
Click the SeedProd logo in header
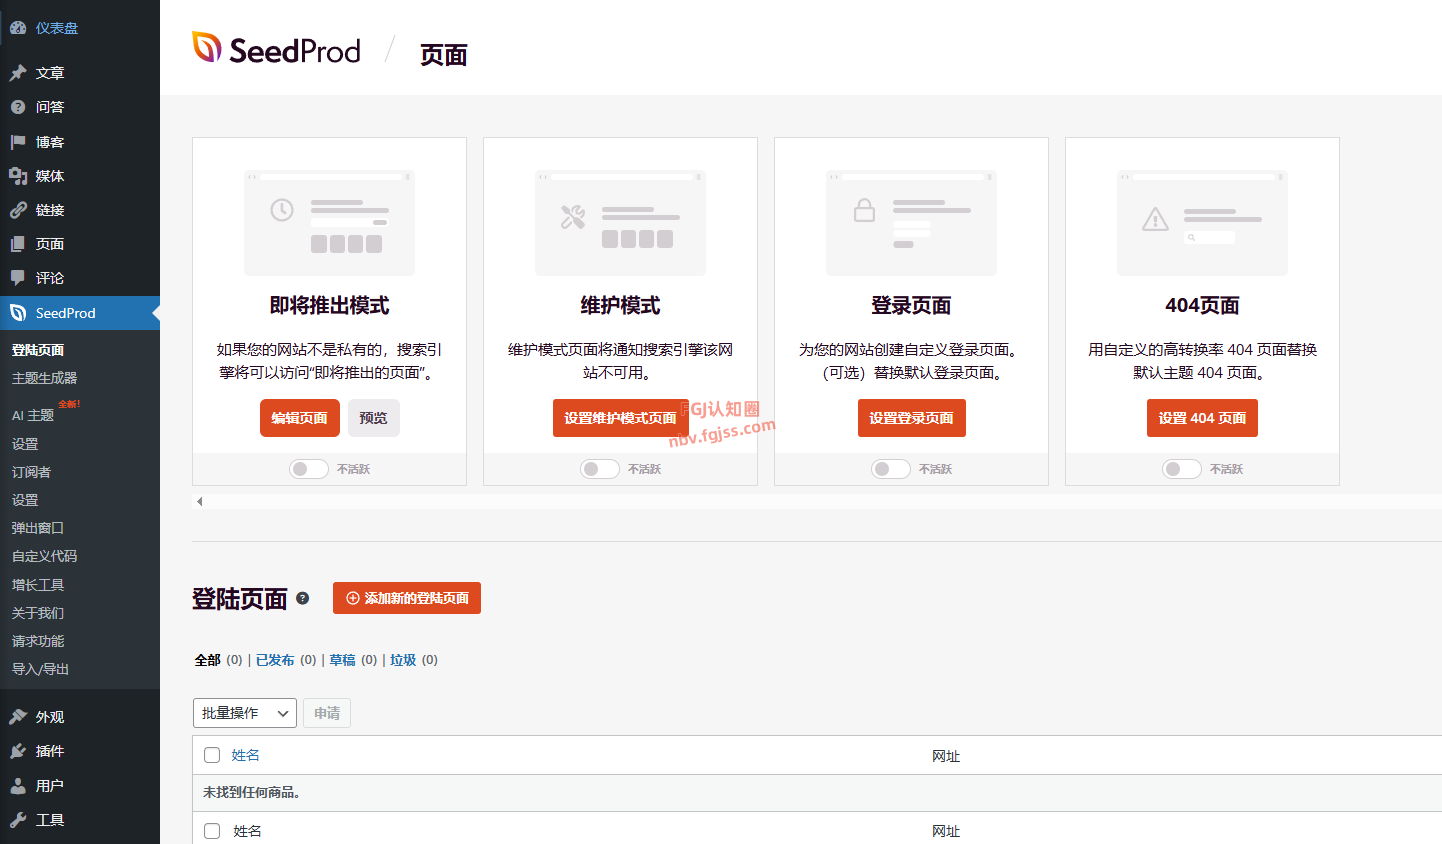(x=276, y=49)
